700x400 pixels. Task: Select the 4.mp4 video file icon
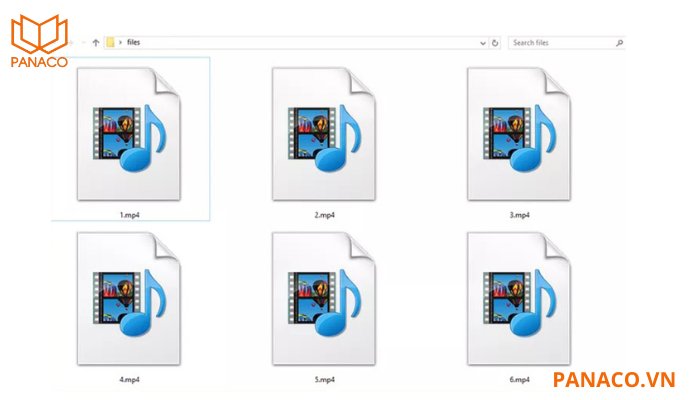[x=129, y=299]
